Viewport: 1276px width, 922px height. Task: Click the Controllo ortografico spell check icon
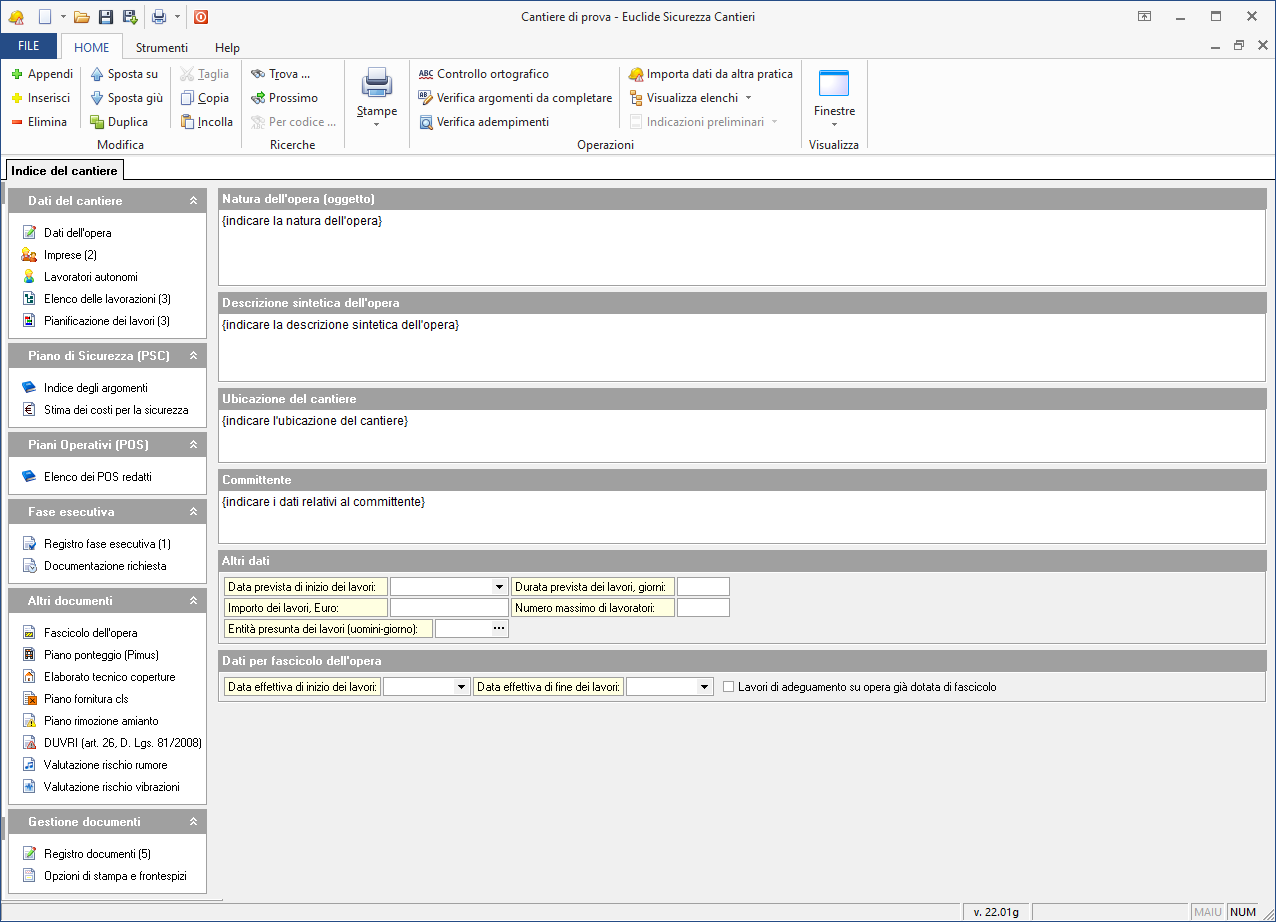(426, 74)
